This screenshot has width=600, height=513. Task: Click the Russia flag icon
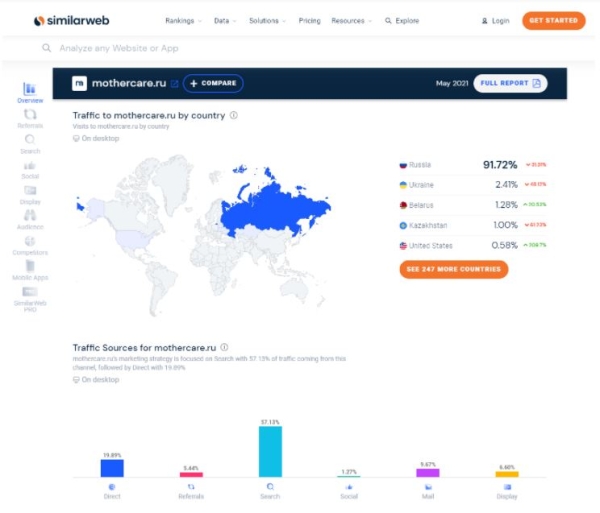[x=403, y=165]
